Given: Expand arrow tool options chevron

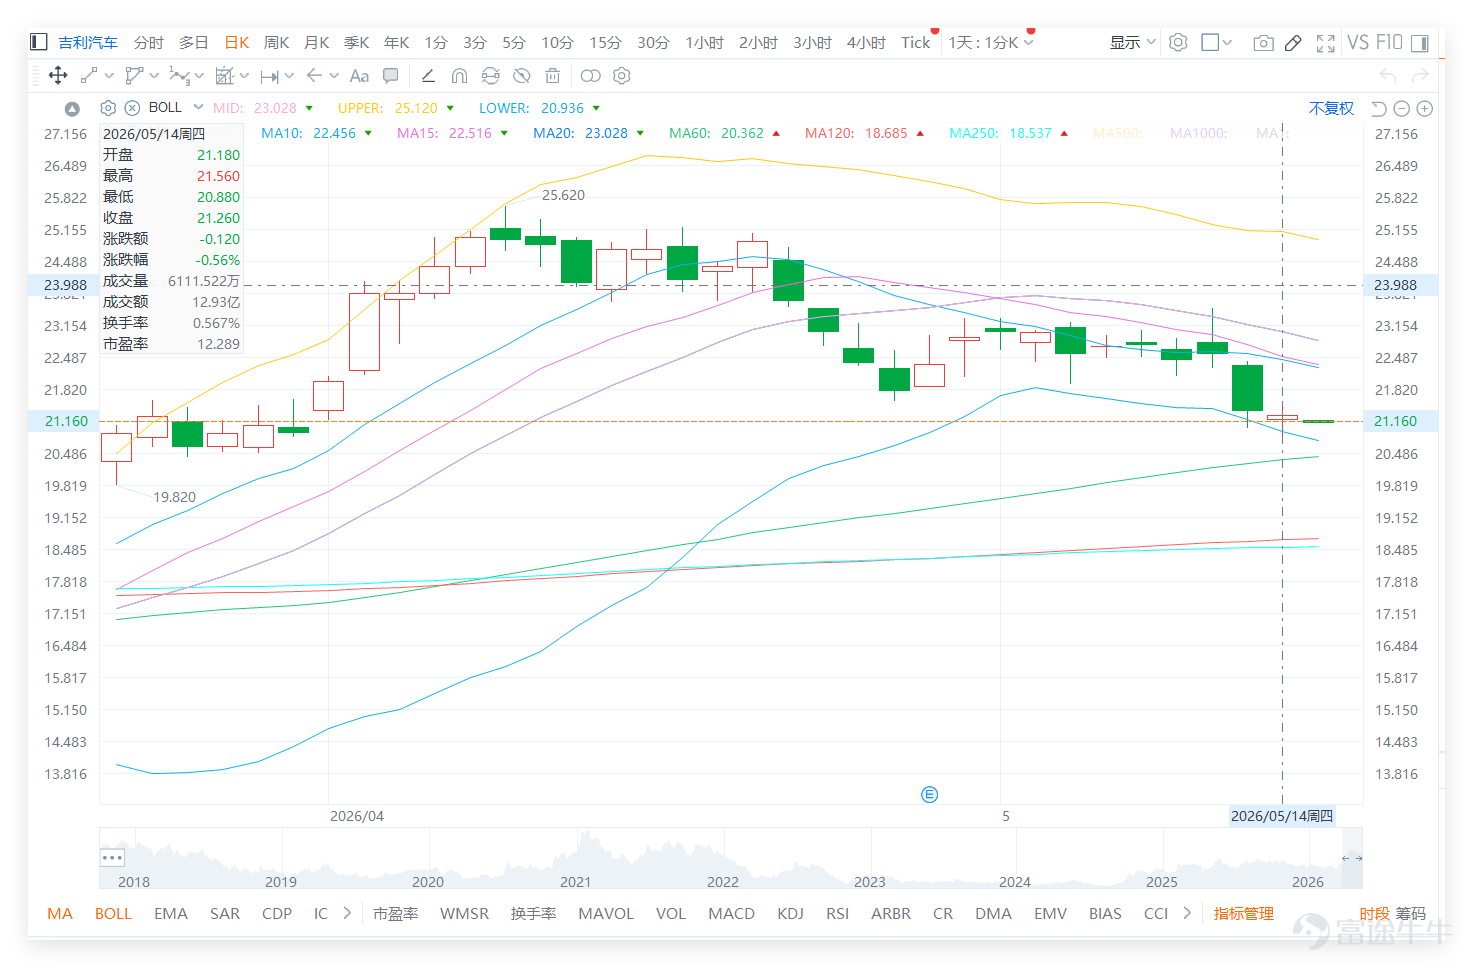Looking at the screenshot, I should click(x=334, y=75).
